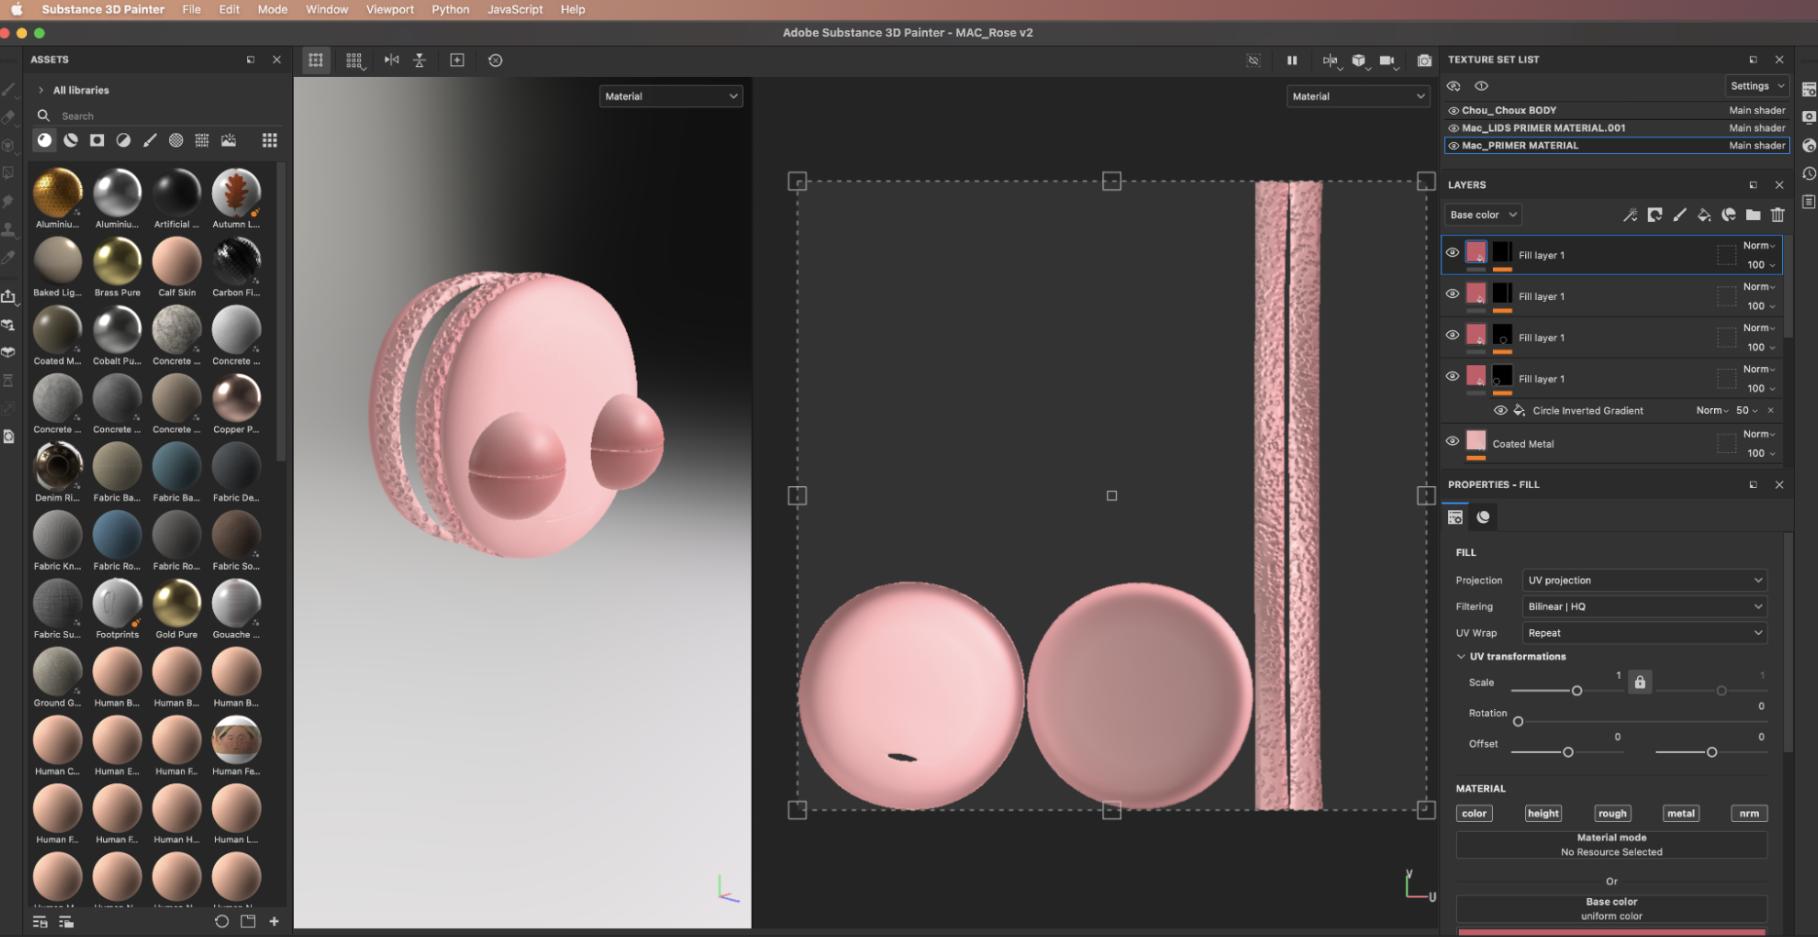
Task: Click the add paint layer brush icon
Action: point(1680,215)
